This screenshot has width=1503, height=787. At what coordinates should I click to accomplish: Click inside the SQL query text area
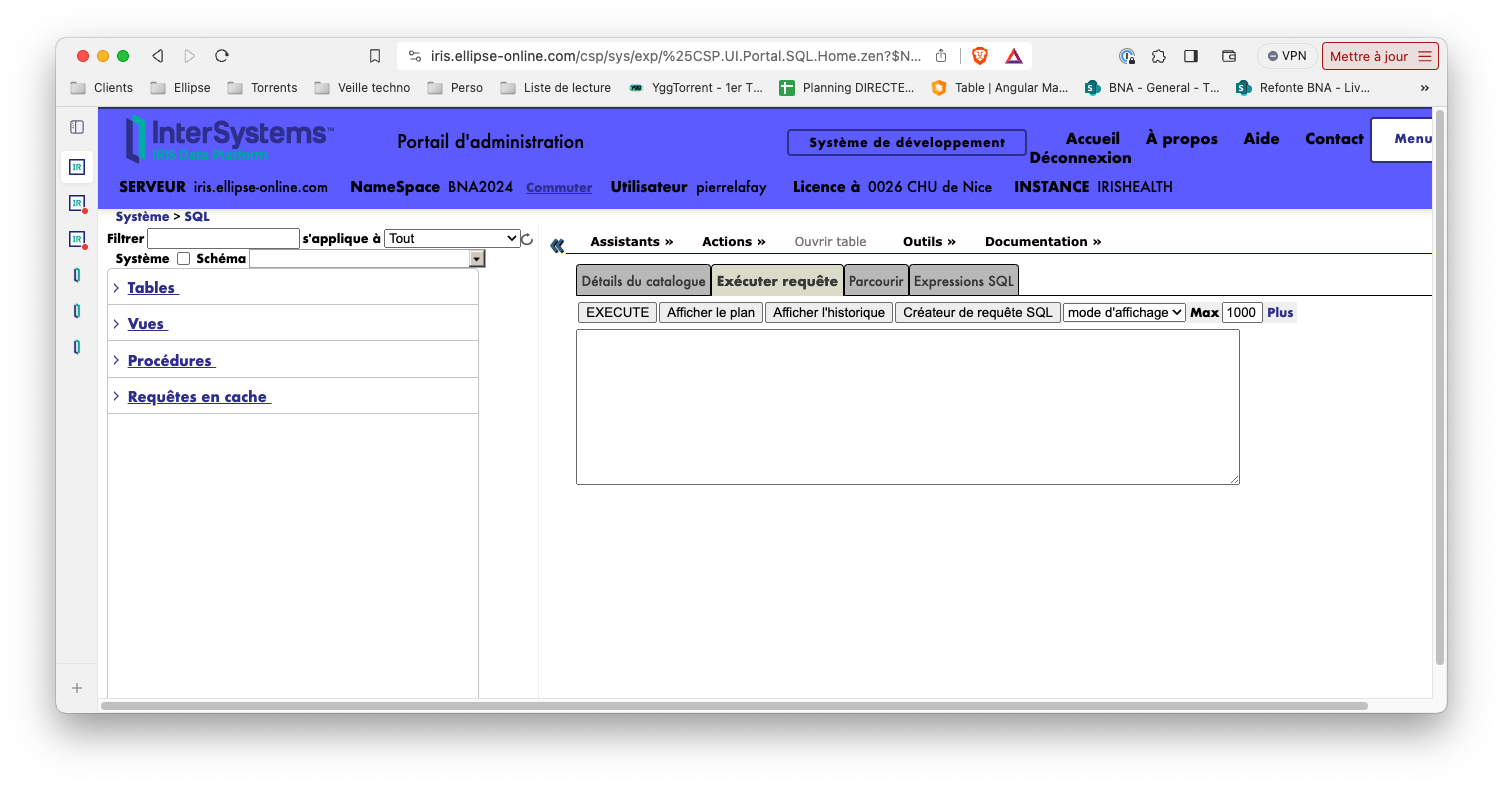coord(907,407)
